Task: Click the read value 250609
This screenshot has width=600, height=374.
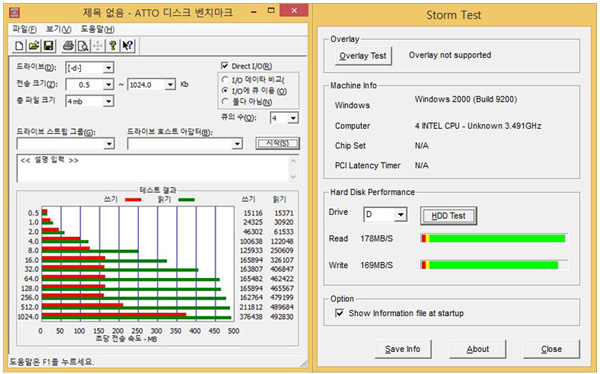Action: (282, 250)
